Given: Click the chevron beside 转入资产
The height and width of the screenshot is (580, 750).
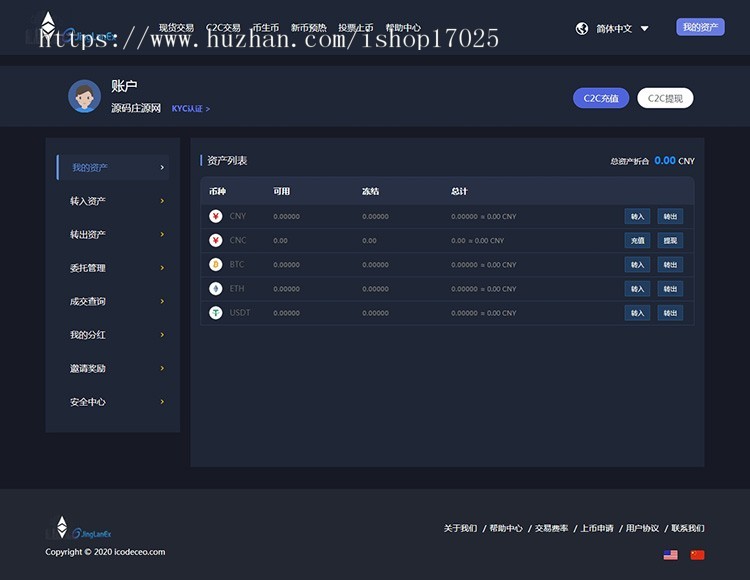Looking at the screenshot, I should coord(162,201).
